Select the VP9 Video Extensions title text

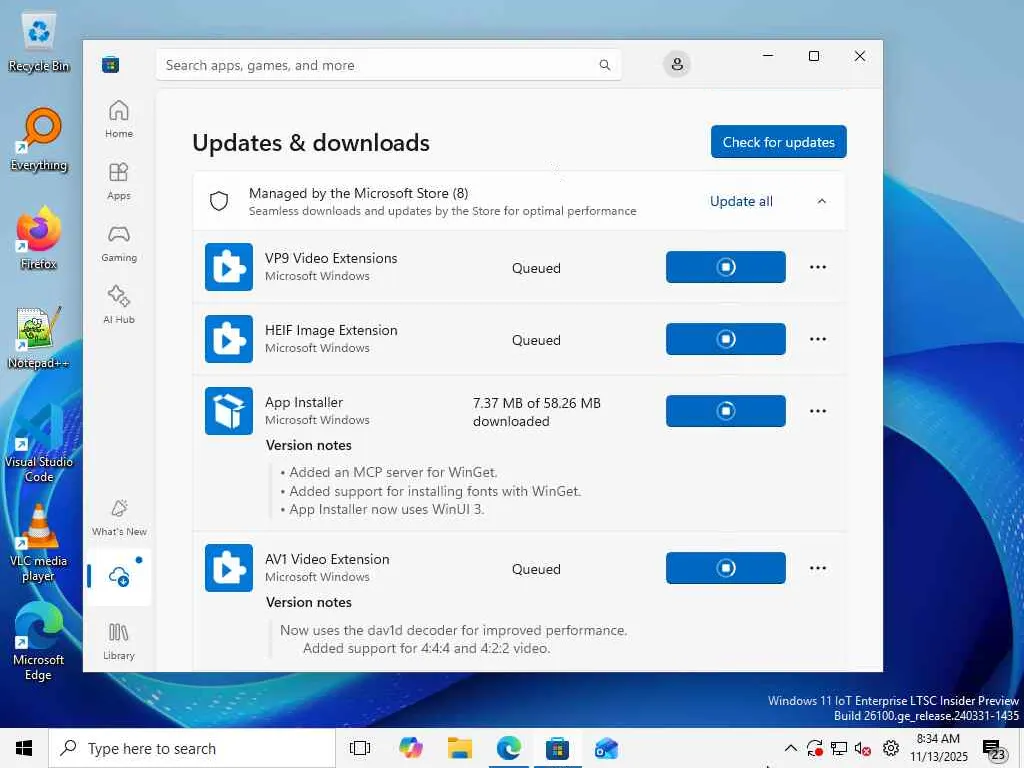coord(331,258)
